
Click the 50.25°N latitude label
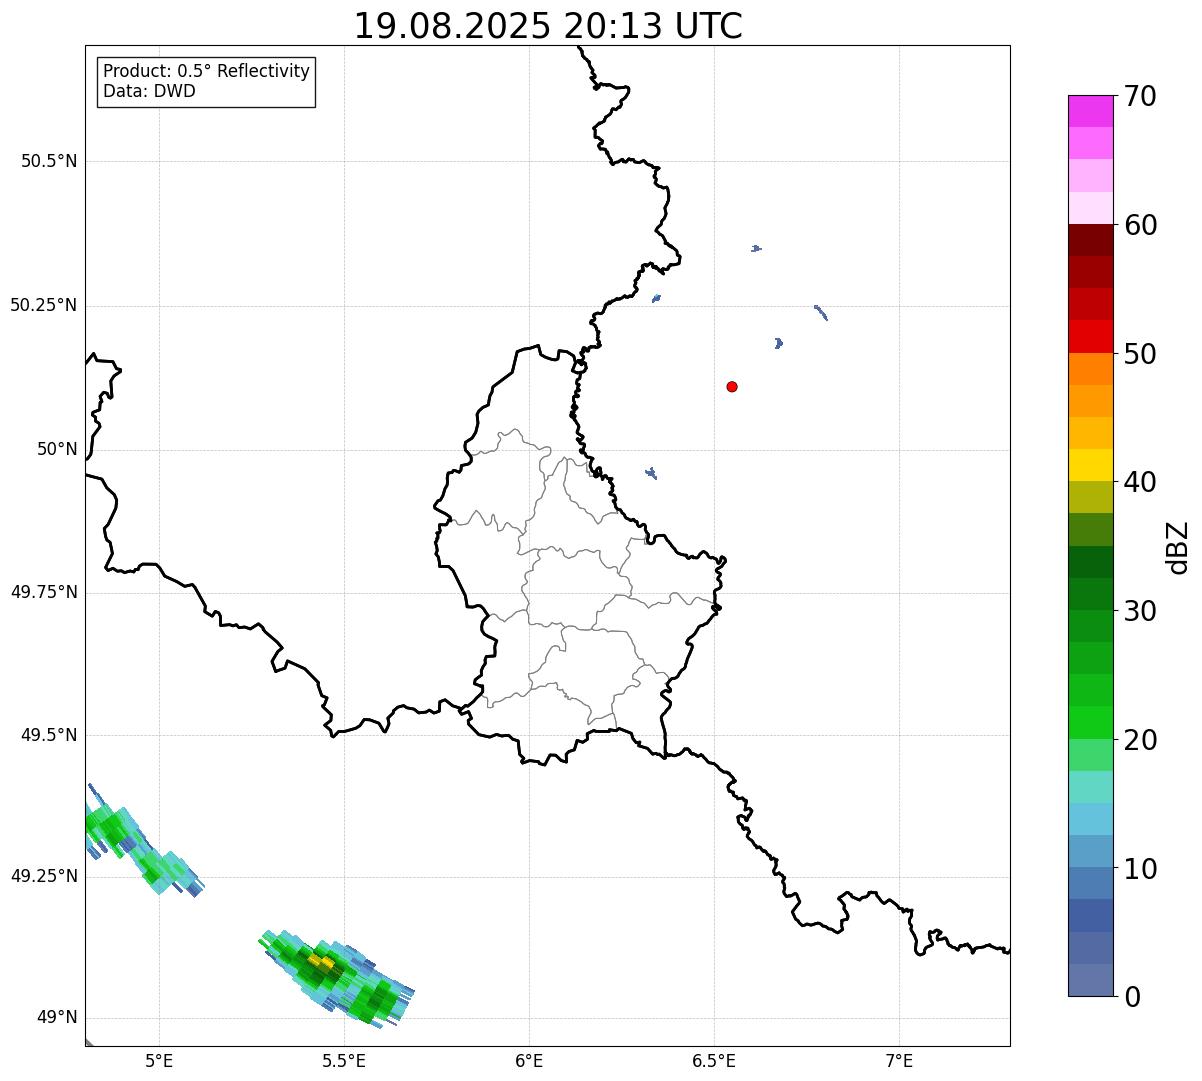(x=43, y=305)
